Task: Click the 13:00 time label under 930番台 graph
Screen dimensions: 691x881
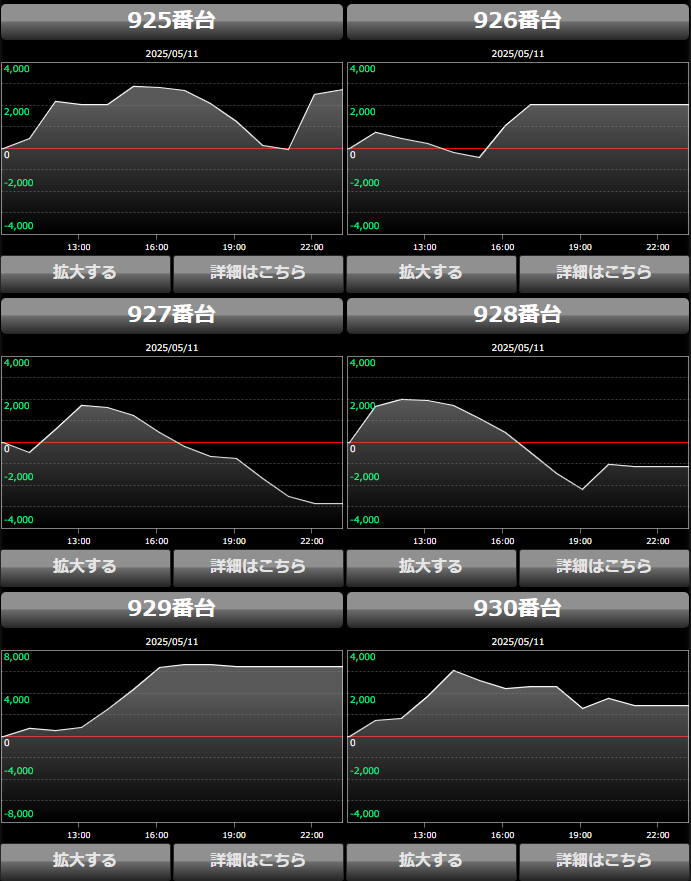Action: pos(425,835)
